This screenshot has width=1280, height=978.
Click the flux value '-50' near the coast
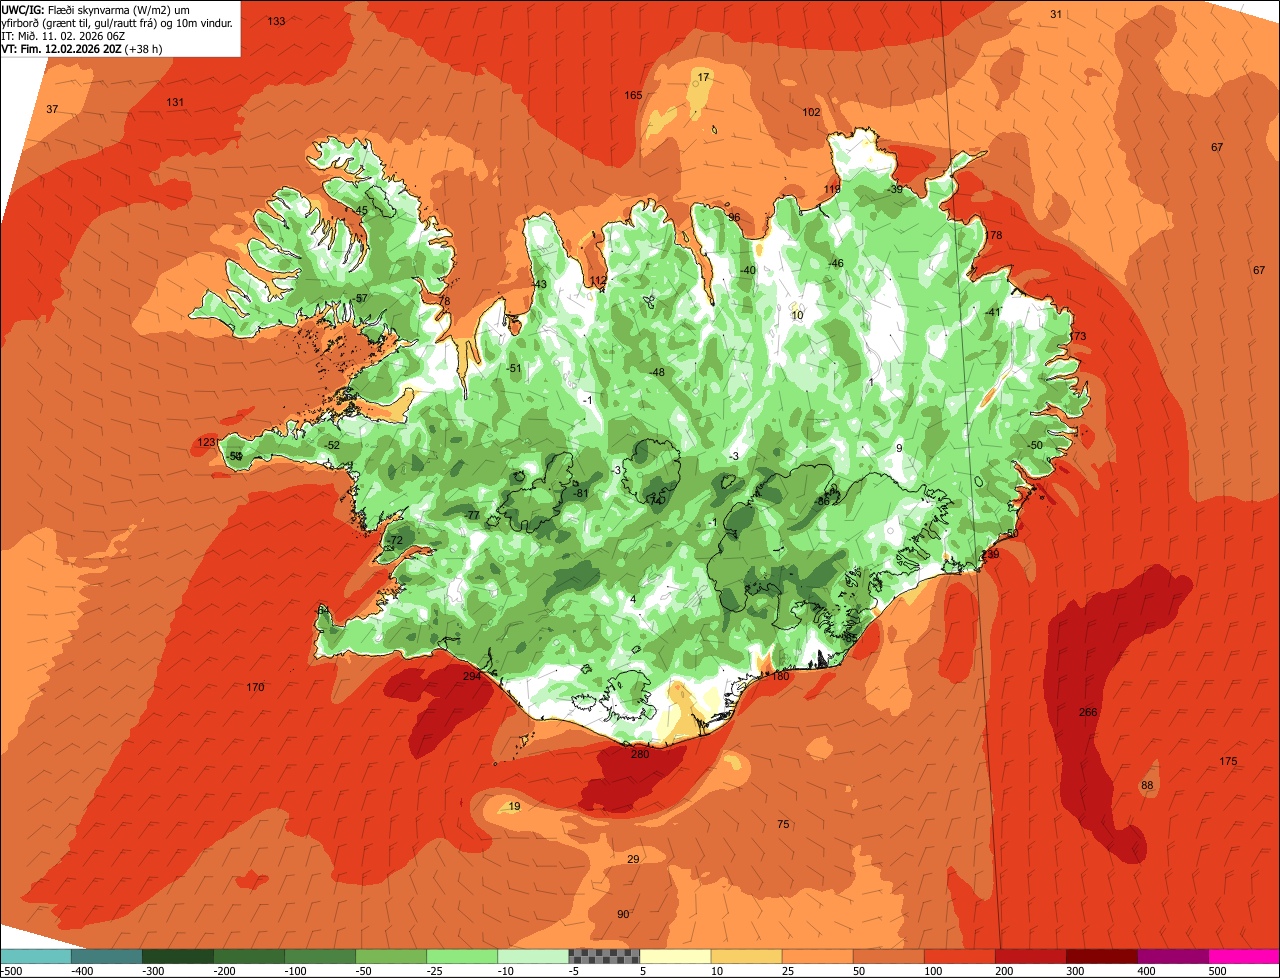point(1034,445)
